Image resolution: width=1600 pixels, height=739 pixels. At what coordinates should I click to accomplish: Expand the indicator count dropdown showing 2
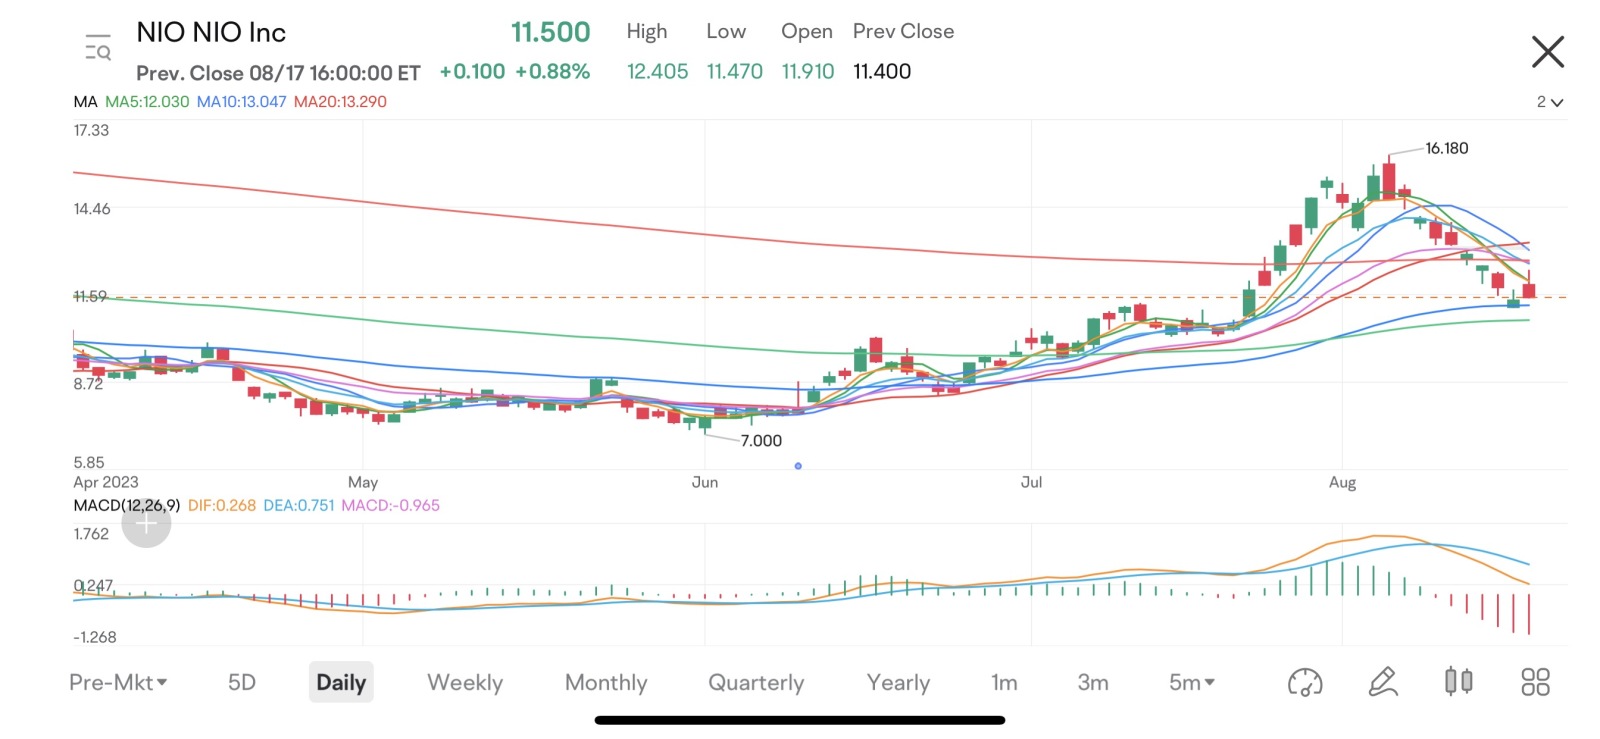coord(1549,102)
